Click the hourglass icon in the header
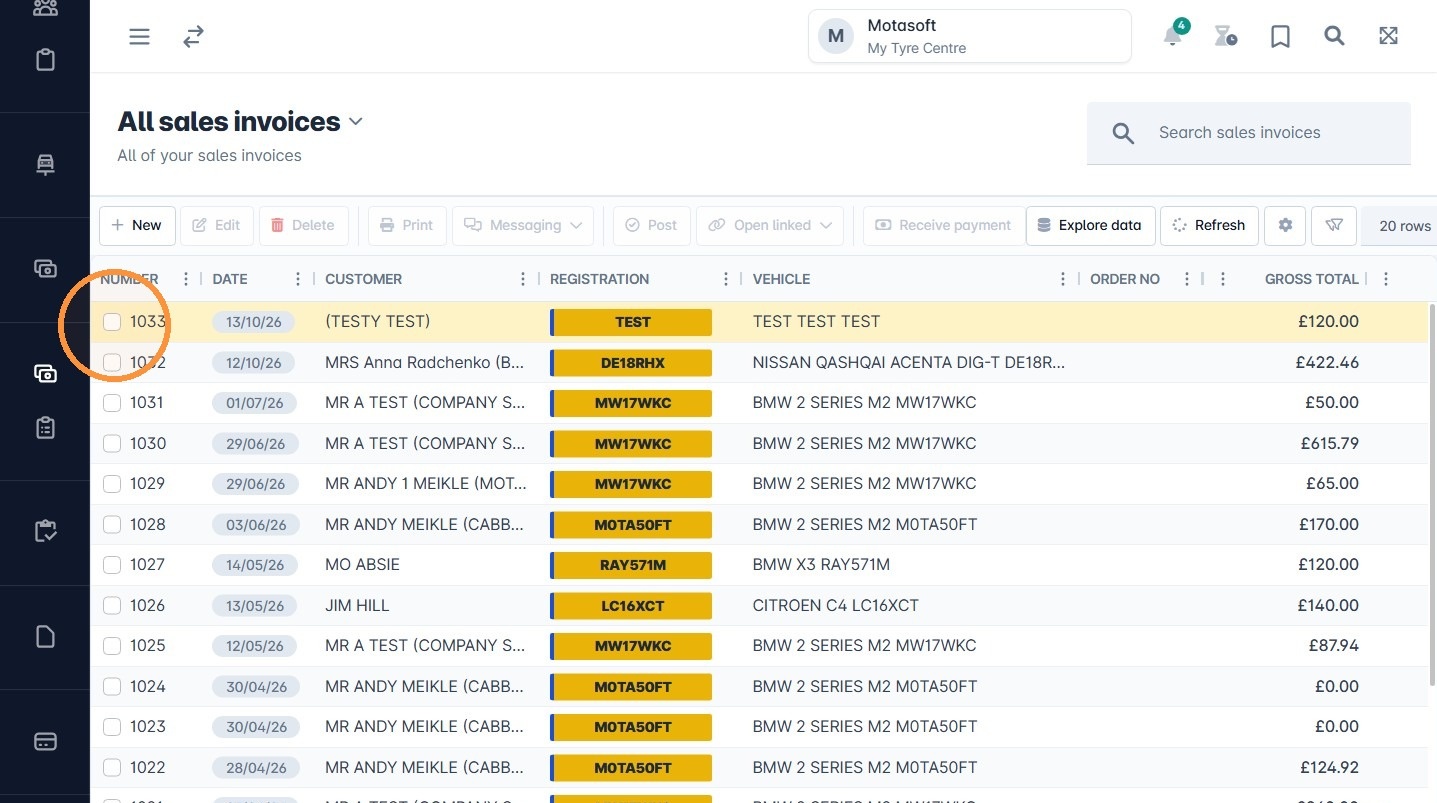The image size is (1437, 803). pos(1225,37)
